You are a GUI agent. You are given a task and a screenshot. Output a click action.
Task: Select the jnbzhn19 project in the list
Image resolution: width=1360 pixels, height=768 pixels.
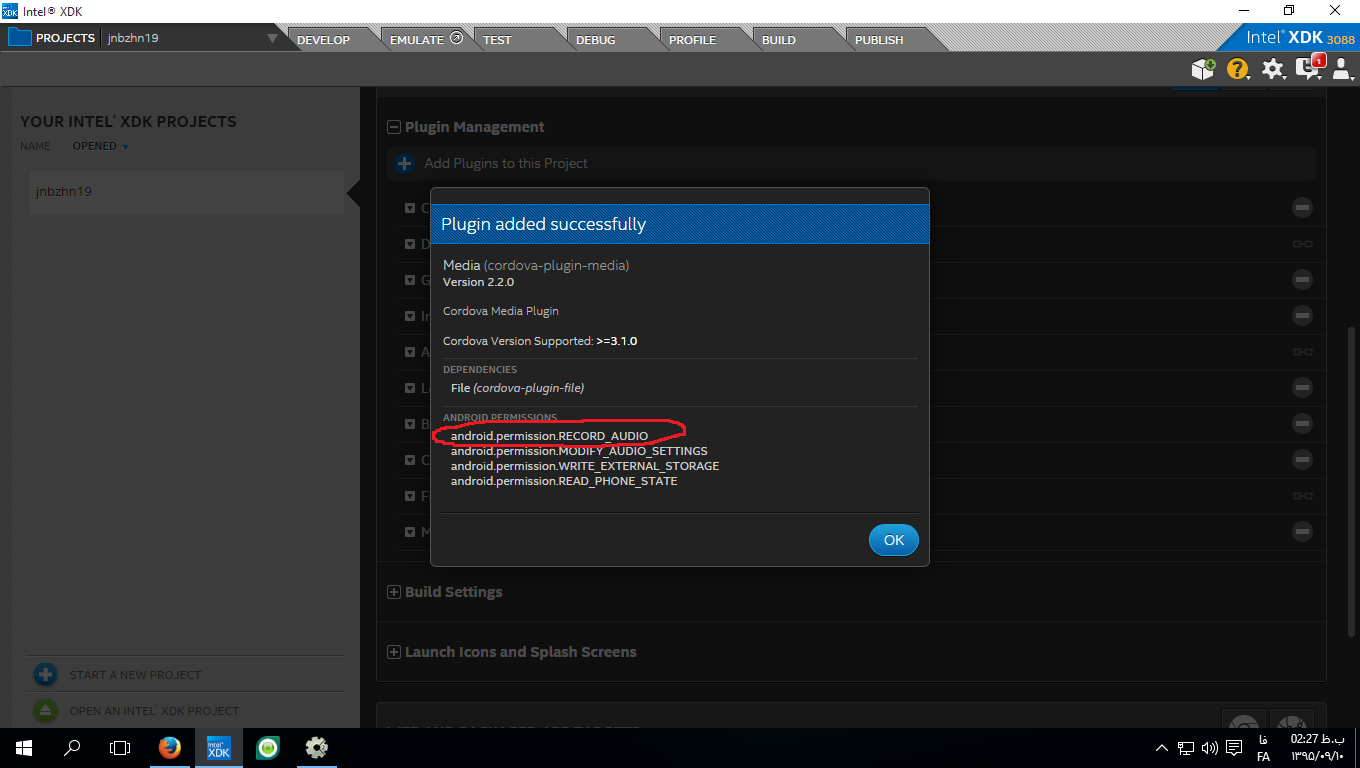187,191
